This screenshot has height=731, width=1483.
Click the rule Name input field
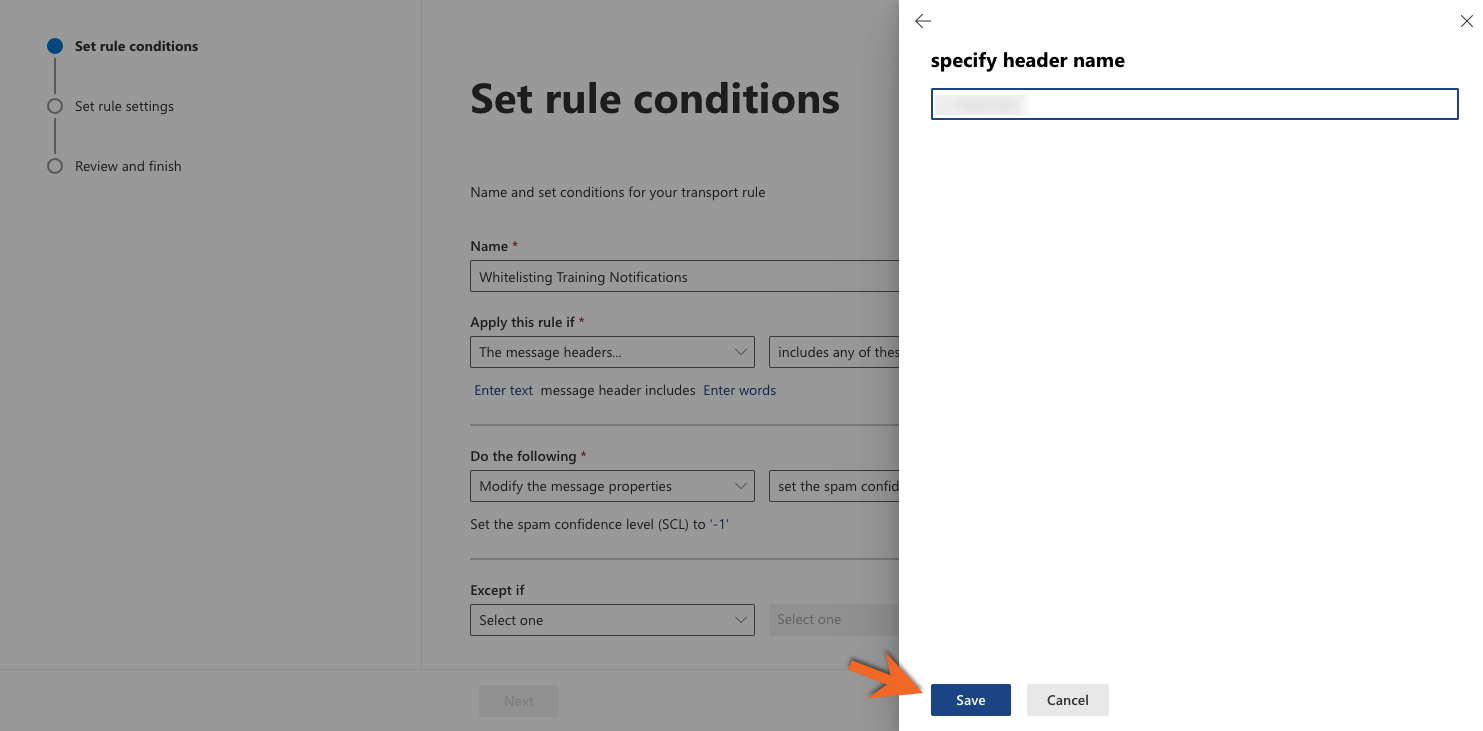click(684, 277)
